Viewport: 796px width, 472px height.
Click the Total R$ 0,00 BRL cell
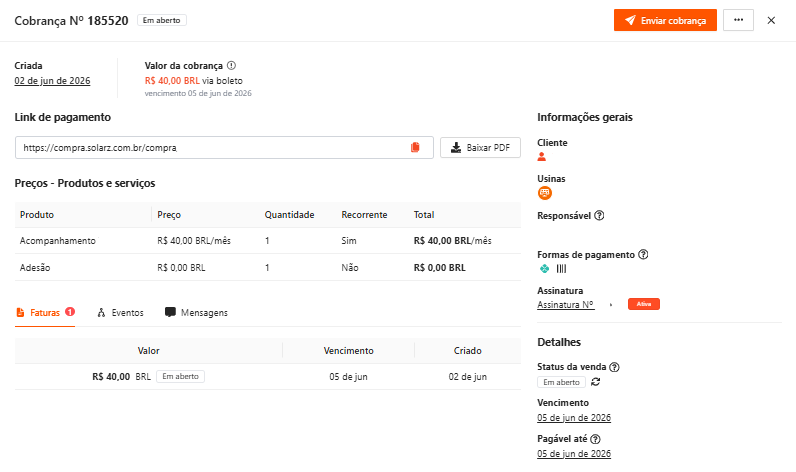440,267
